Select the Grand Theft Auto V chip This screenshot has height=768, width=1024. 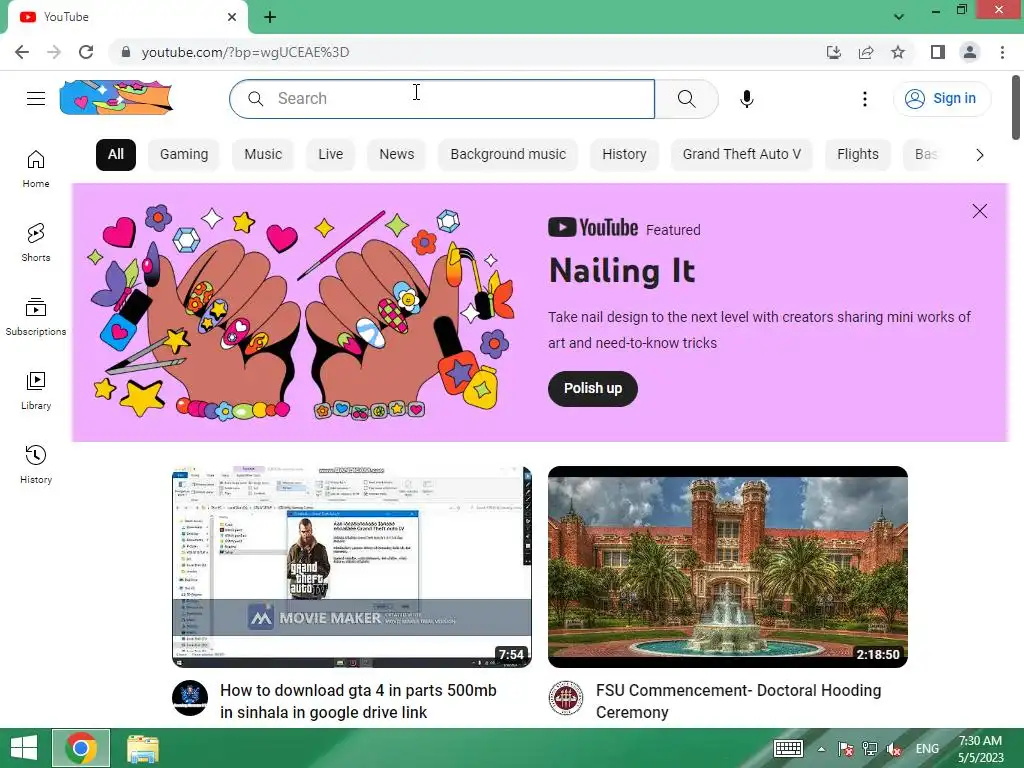pyautogui.click(x=742, y=155)
